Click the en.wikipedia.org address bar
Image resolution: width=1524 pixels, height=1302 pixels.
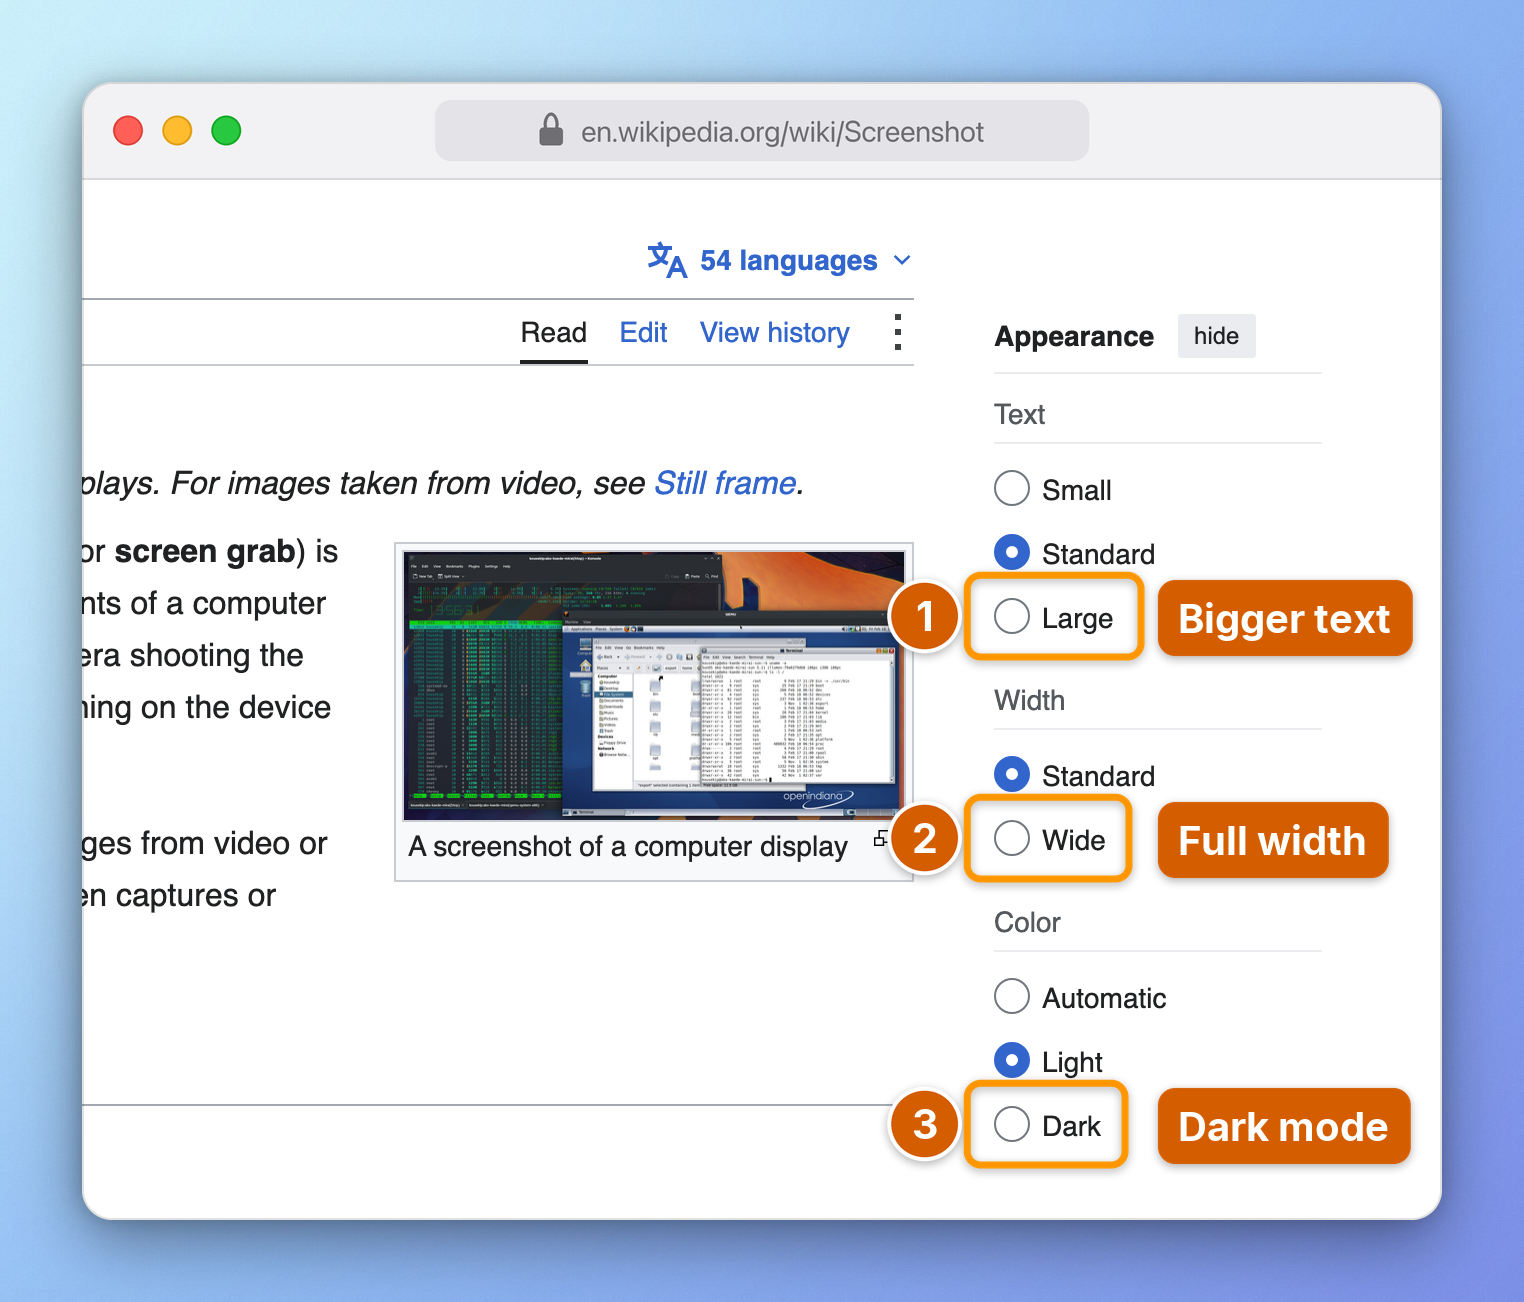[x=762, y=131]
